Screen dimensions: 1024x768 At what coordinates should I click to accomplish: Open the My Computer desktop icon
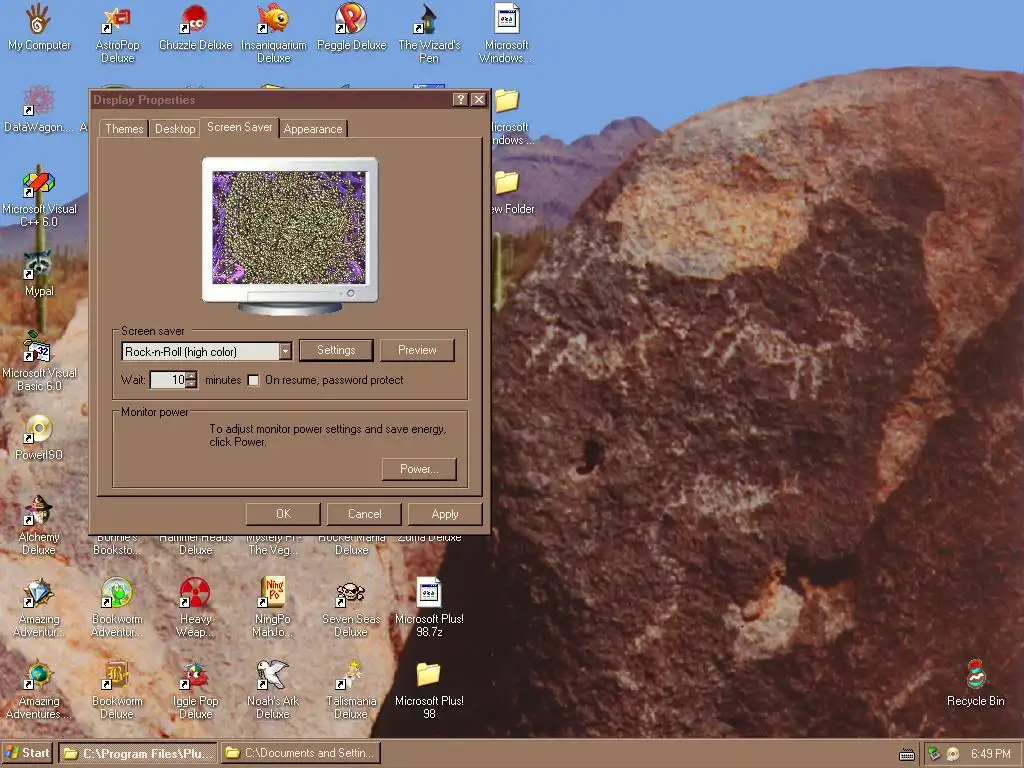tap(39, 19)
